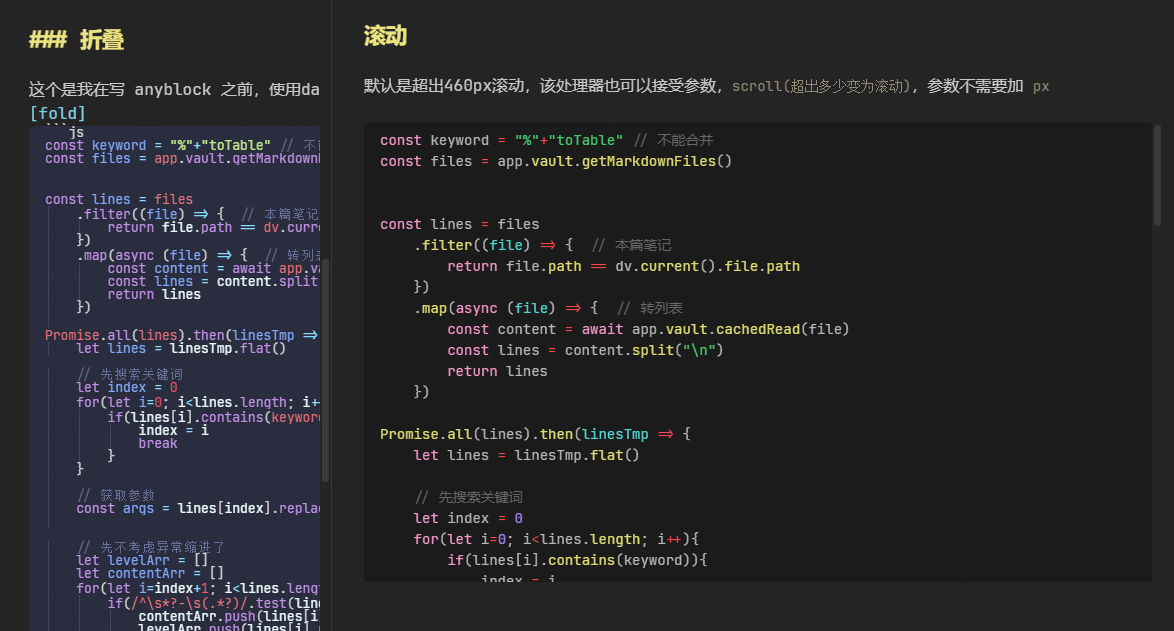Click the "// 本篇笔记" comment in right pane
Screen dimensions: 1174x631
coord(631,245)
